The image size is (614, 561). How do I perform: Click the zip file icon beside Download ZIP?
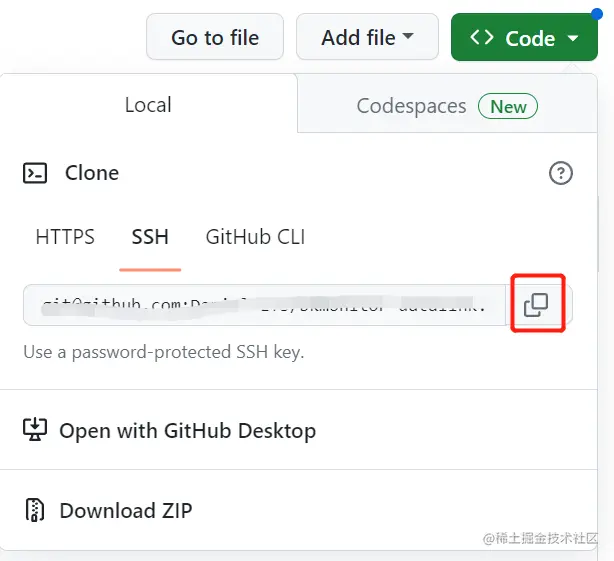click(x=35, y=510)
